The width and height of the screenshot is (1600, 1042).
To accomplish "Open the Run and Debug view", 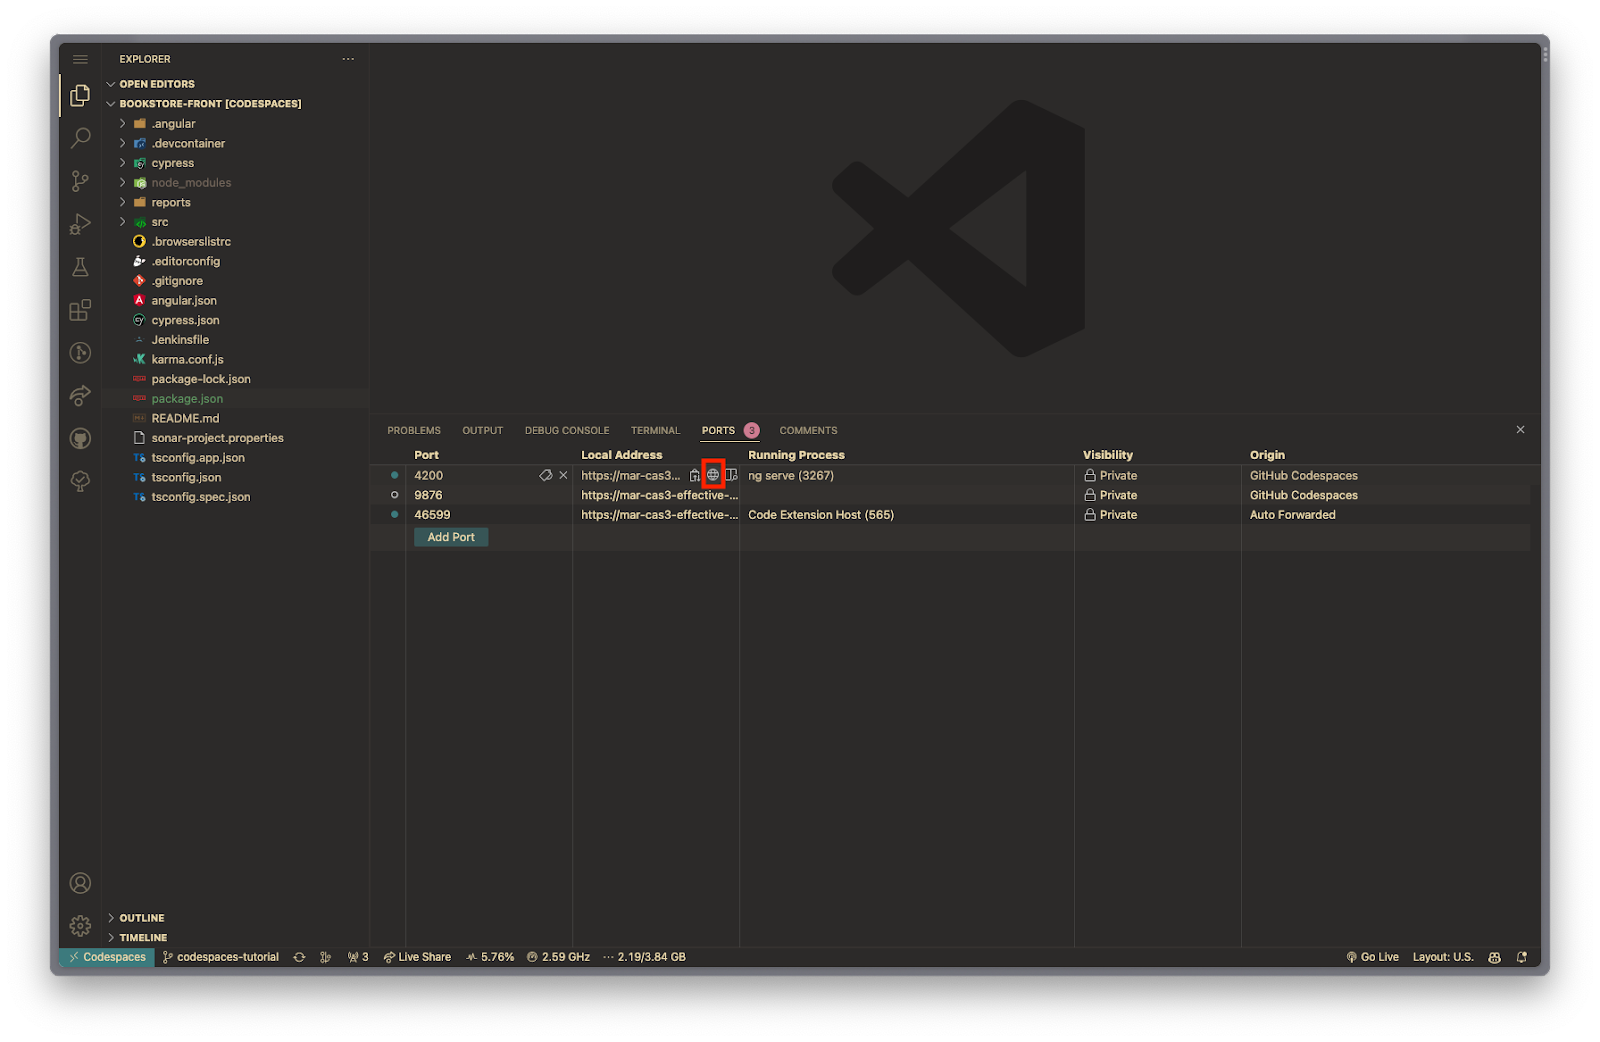I will click(80, 224).
